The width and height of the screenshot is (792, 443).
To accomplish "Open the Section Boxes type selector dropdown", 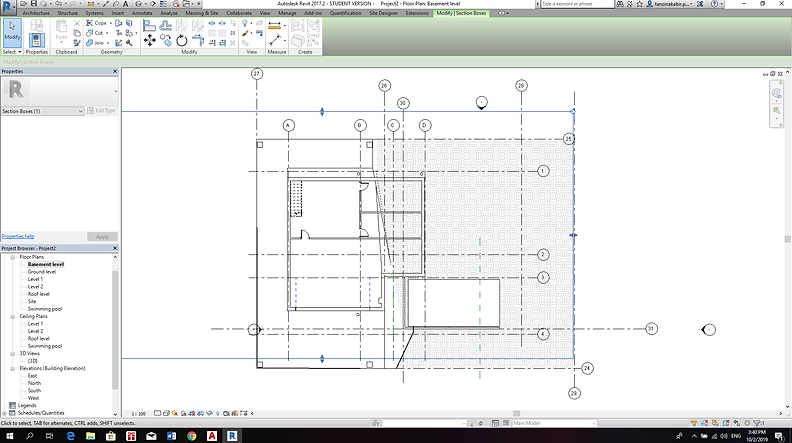I will click(x=42, y=111).
